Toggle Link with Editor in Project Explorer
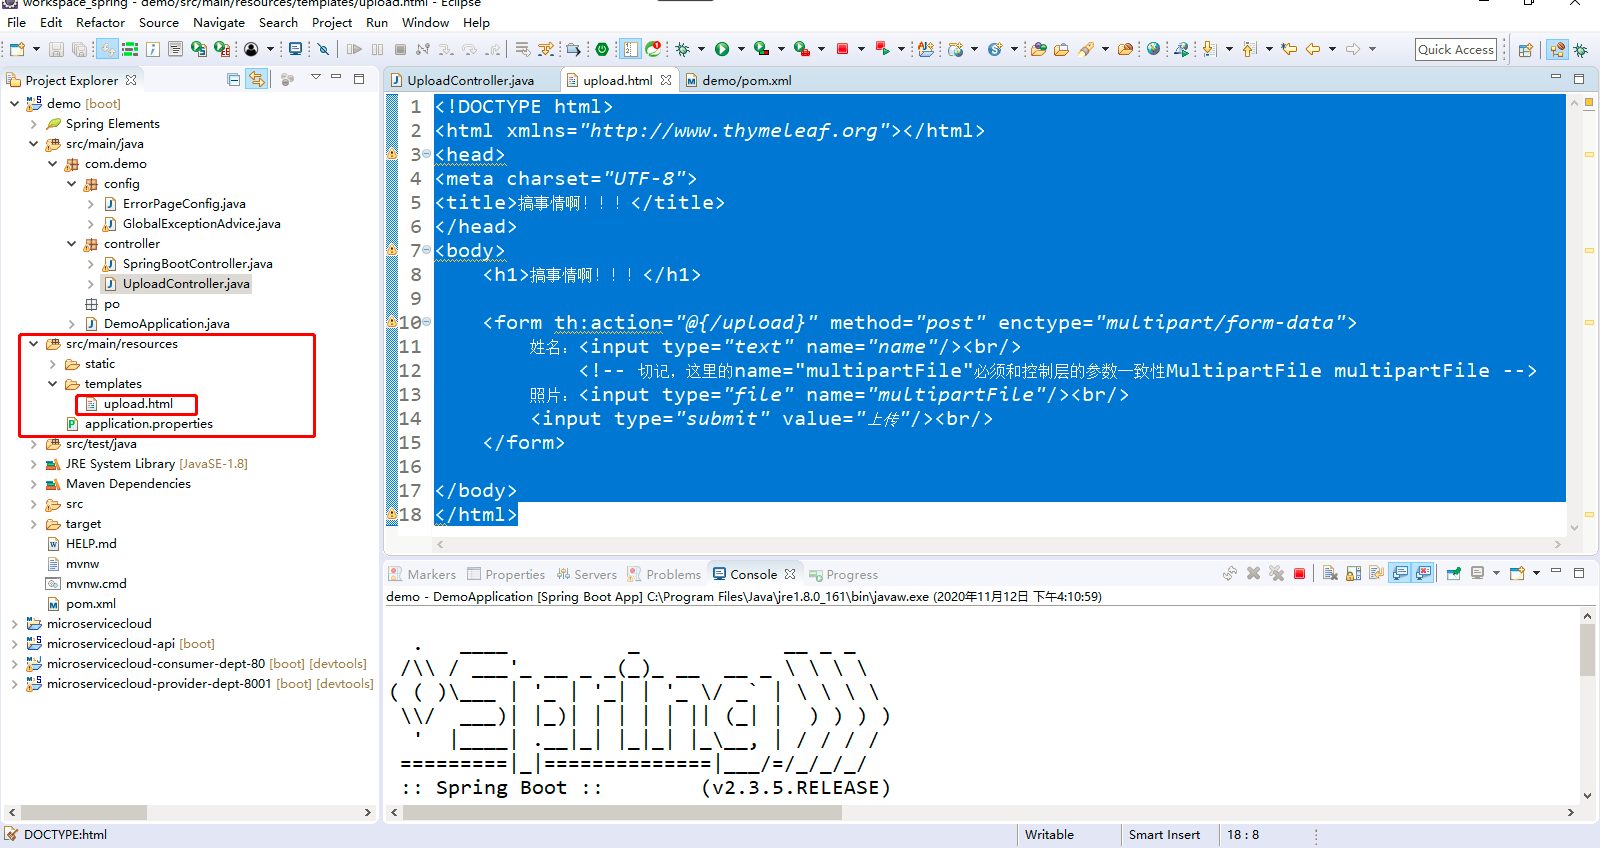 point(257,79)
